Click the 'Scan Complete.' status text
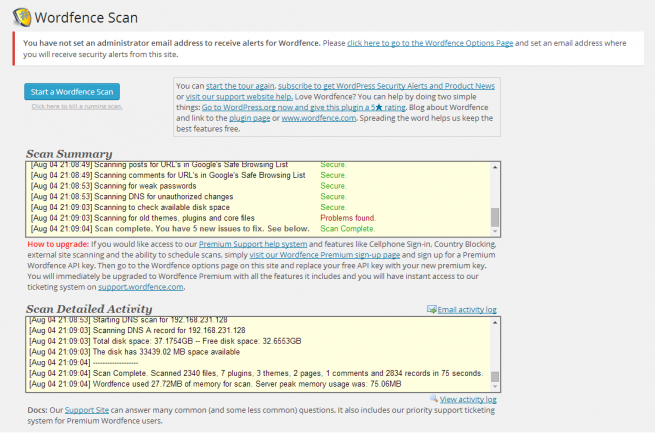The height and width of the screenshot is (433, 655). click(x=348, y=229)
